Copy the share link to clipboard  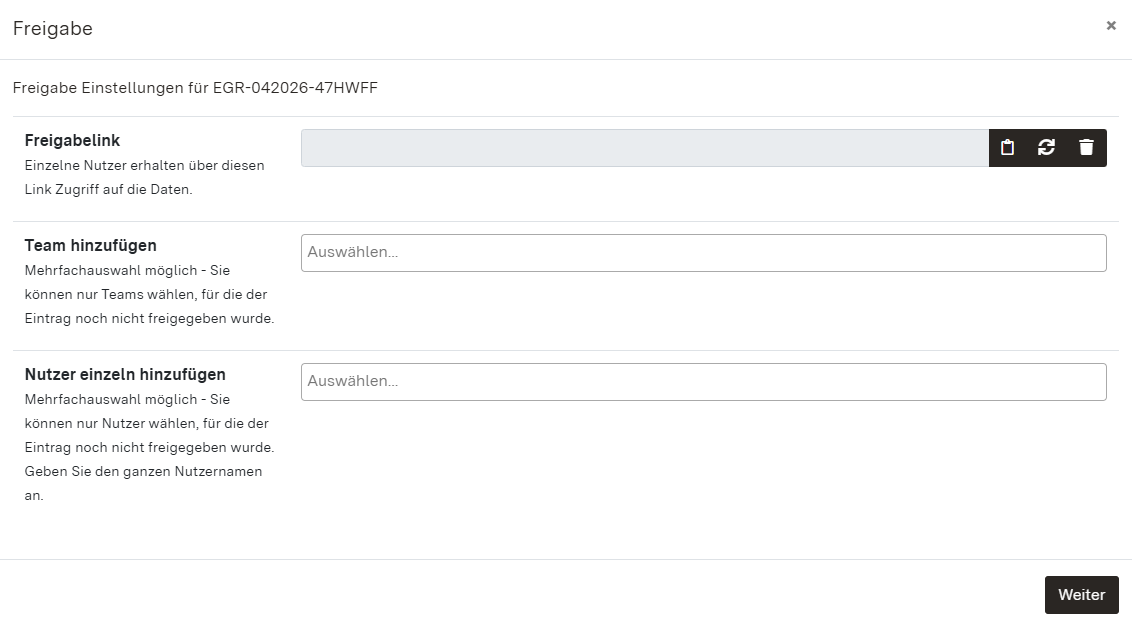coord(1008,148)
